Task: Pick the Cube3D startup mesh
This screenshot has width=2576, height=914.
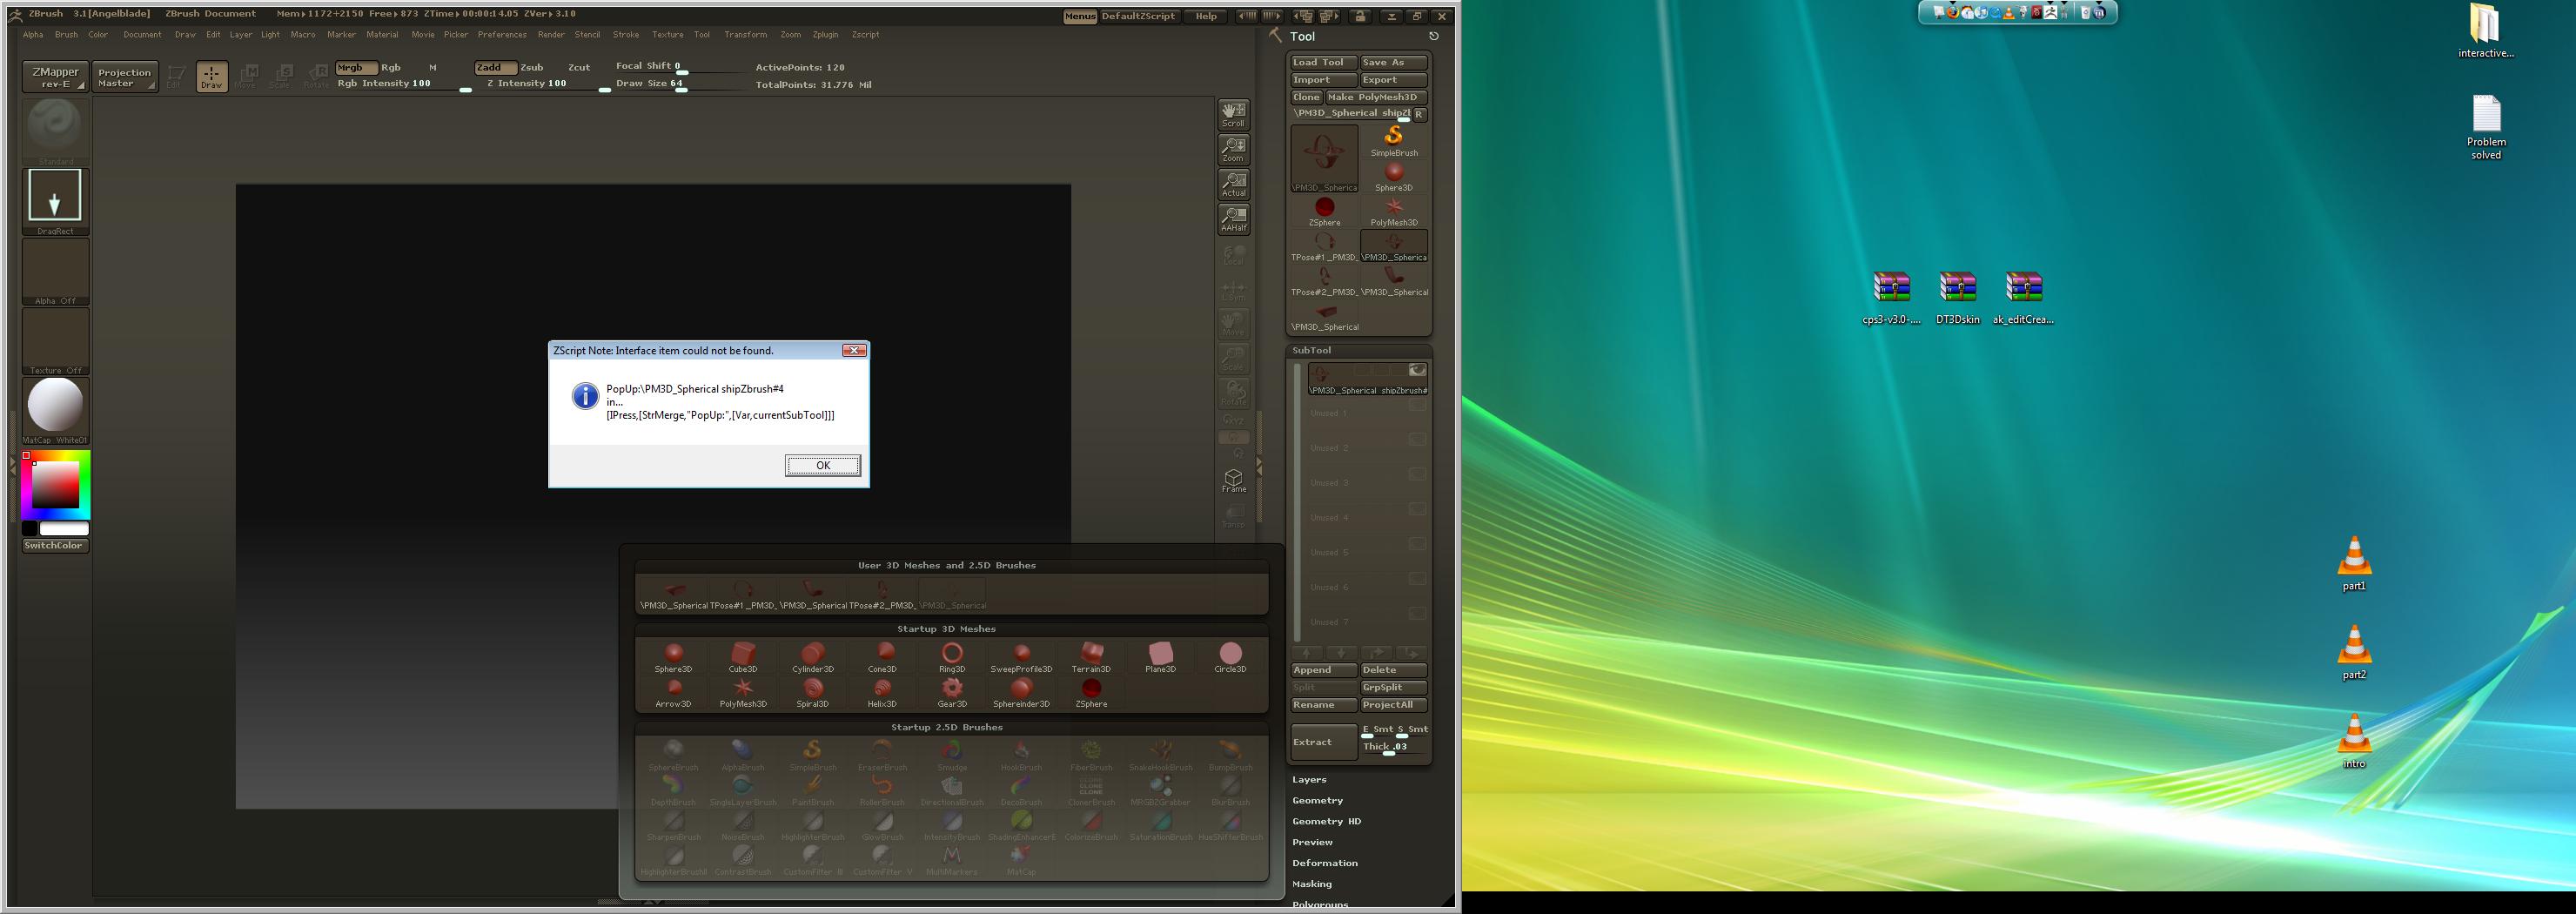Action: point(742,657)
